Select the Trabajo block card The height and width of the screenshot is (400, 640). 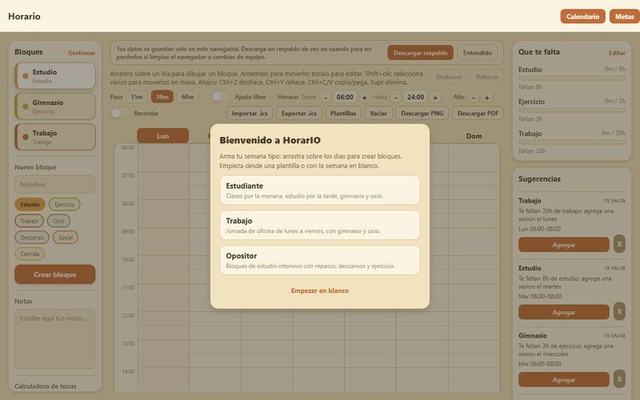pyautogui.click(x=55, y=137)
